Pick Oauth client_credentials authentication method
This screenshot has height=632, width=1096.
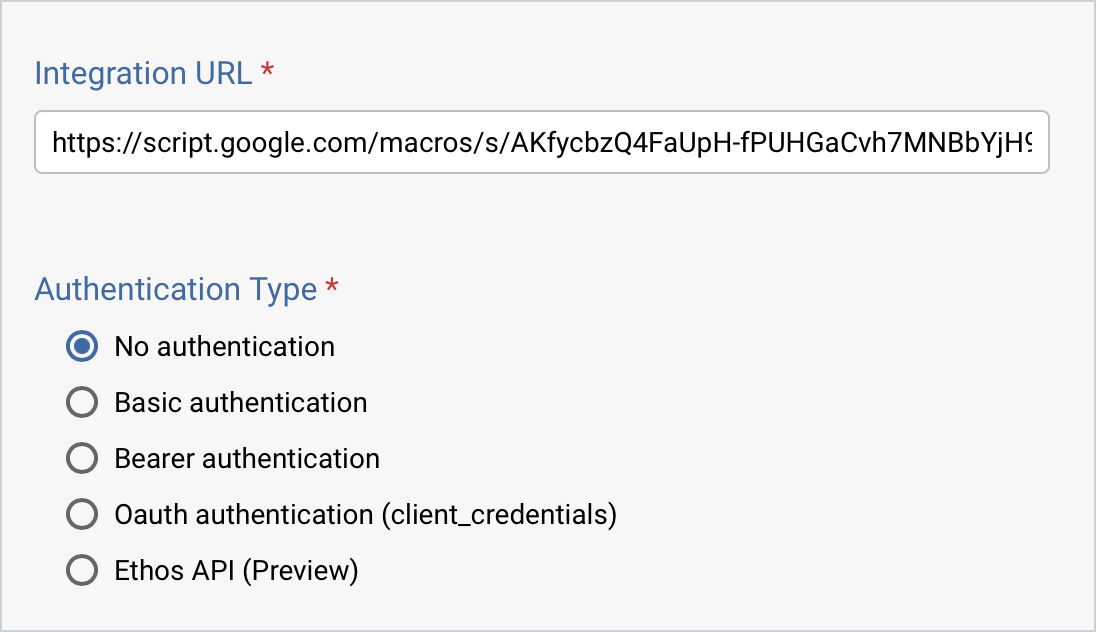[82, 514]
